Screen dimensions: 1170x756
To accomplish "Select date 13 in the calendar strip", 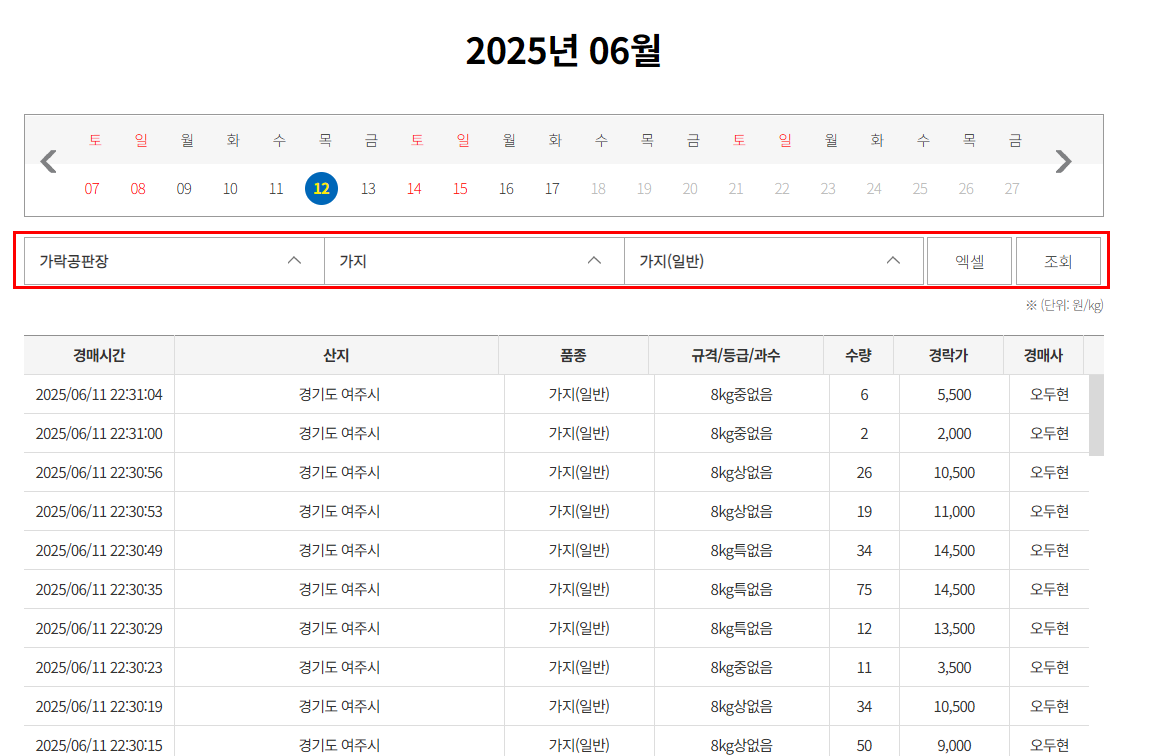I will (368, 189).
